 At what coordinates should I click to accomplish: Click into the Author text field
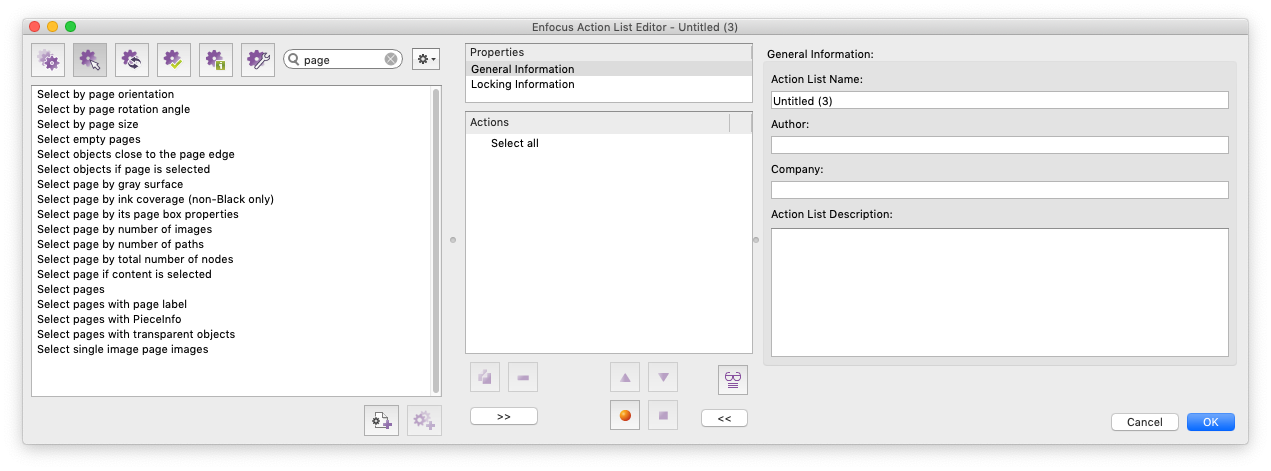click(x=999, y=145)
